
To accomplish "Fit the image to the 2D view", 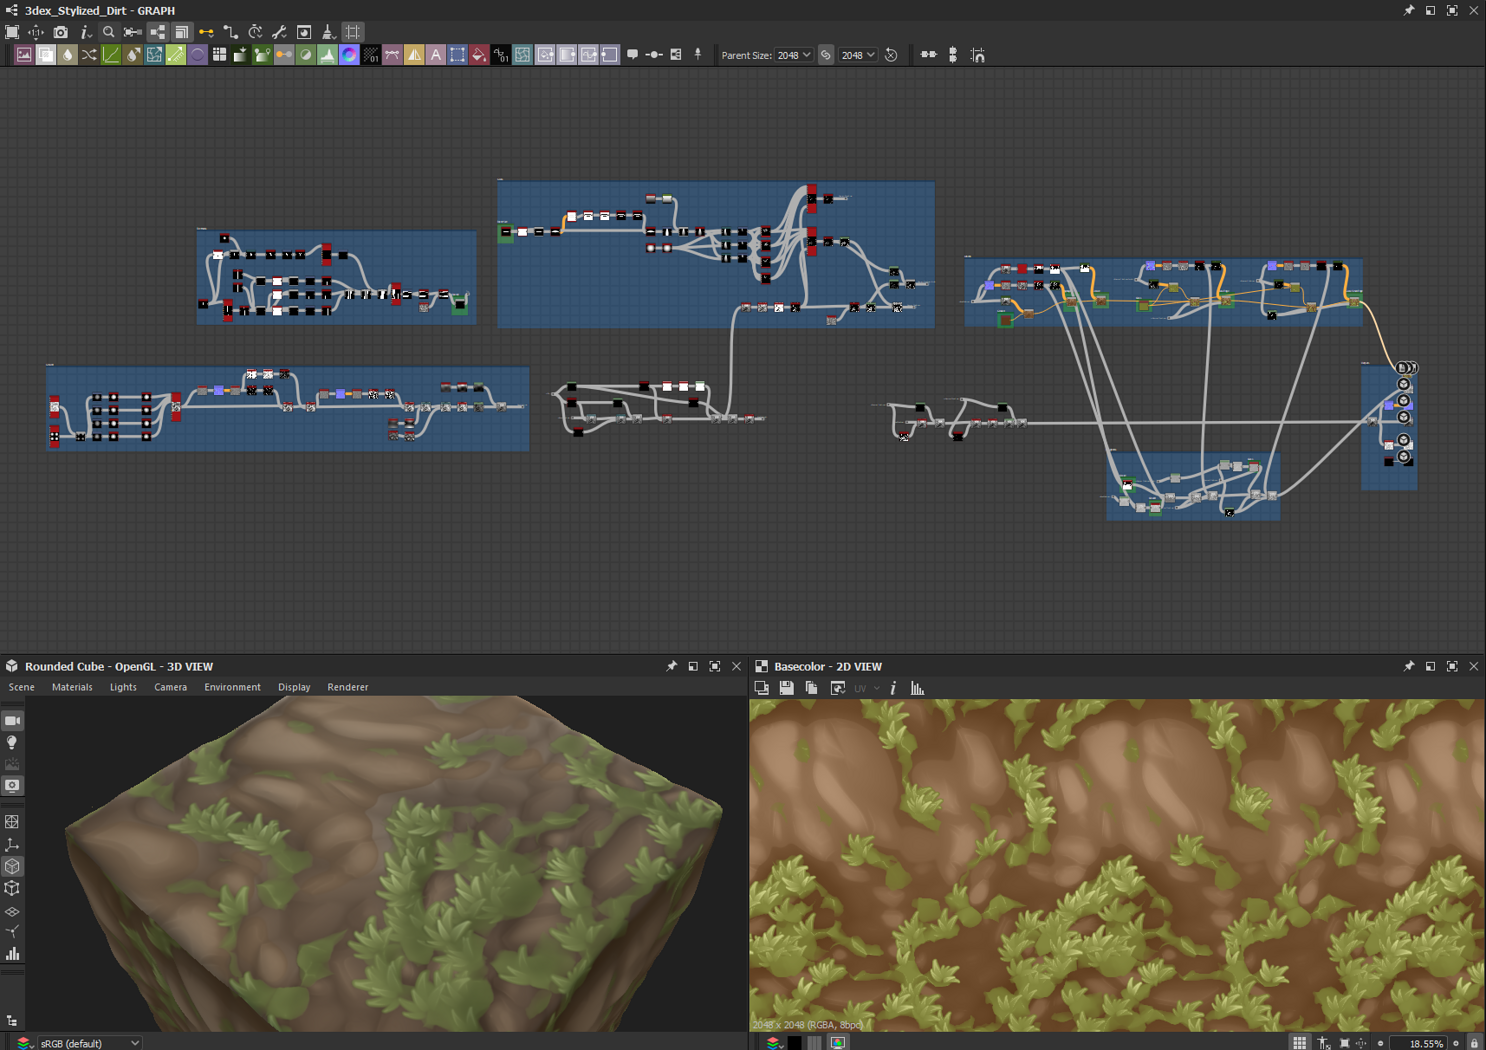I will point(1344,1043).
